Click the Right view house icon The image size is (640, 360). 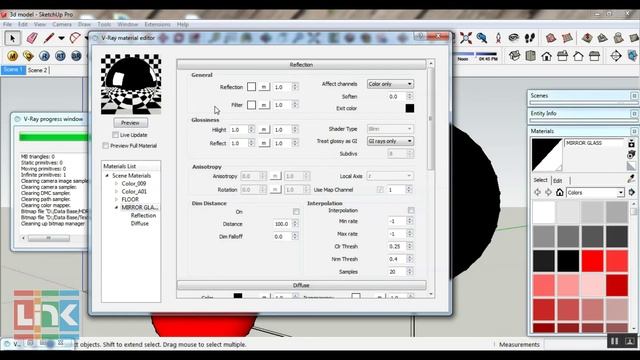[x=562, y=56]
